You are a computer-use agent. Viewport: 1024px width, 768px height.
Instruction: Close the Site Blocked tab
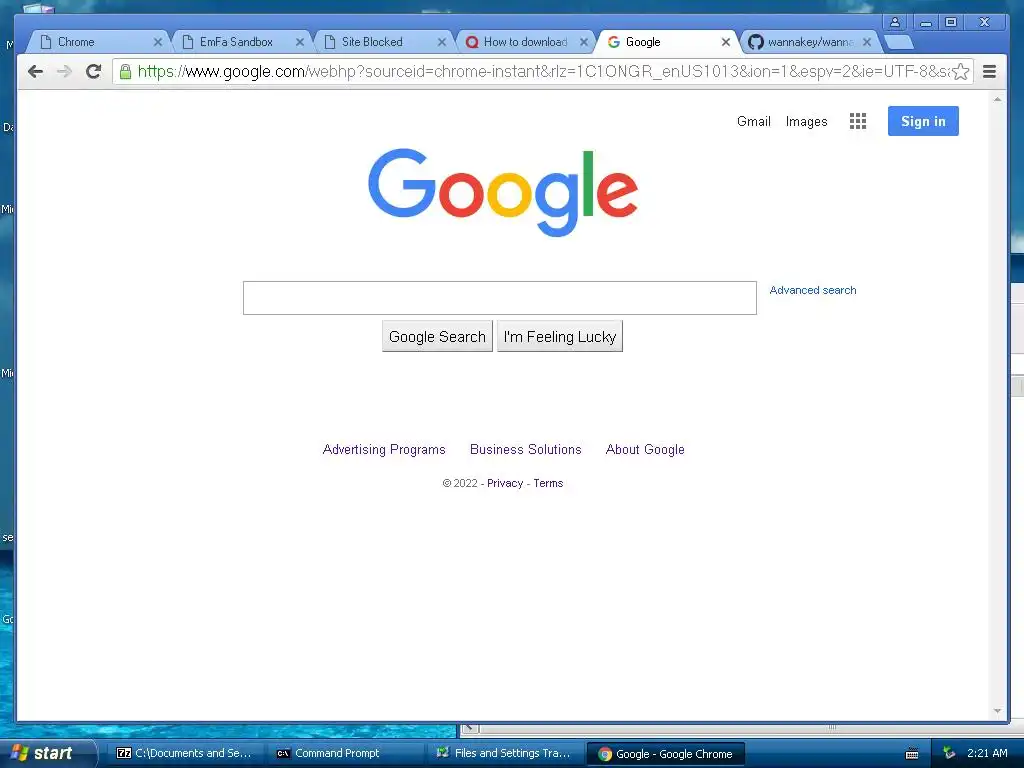point(441,42)
